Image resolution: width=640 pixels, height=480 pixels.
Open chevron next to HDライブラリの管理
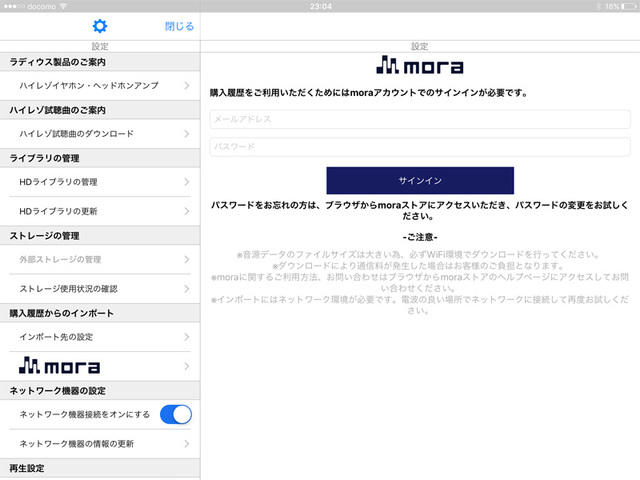click(186, 182)
